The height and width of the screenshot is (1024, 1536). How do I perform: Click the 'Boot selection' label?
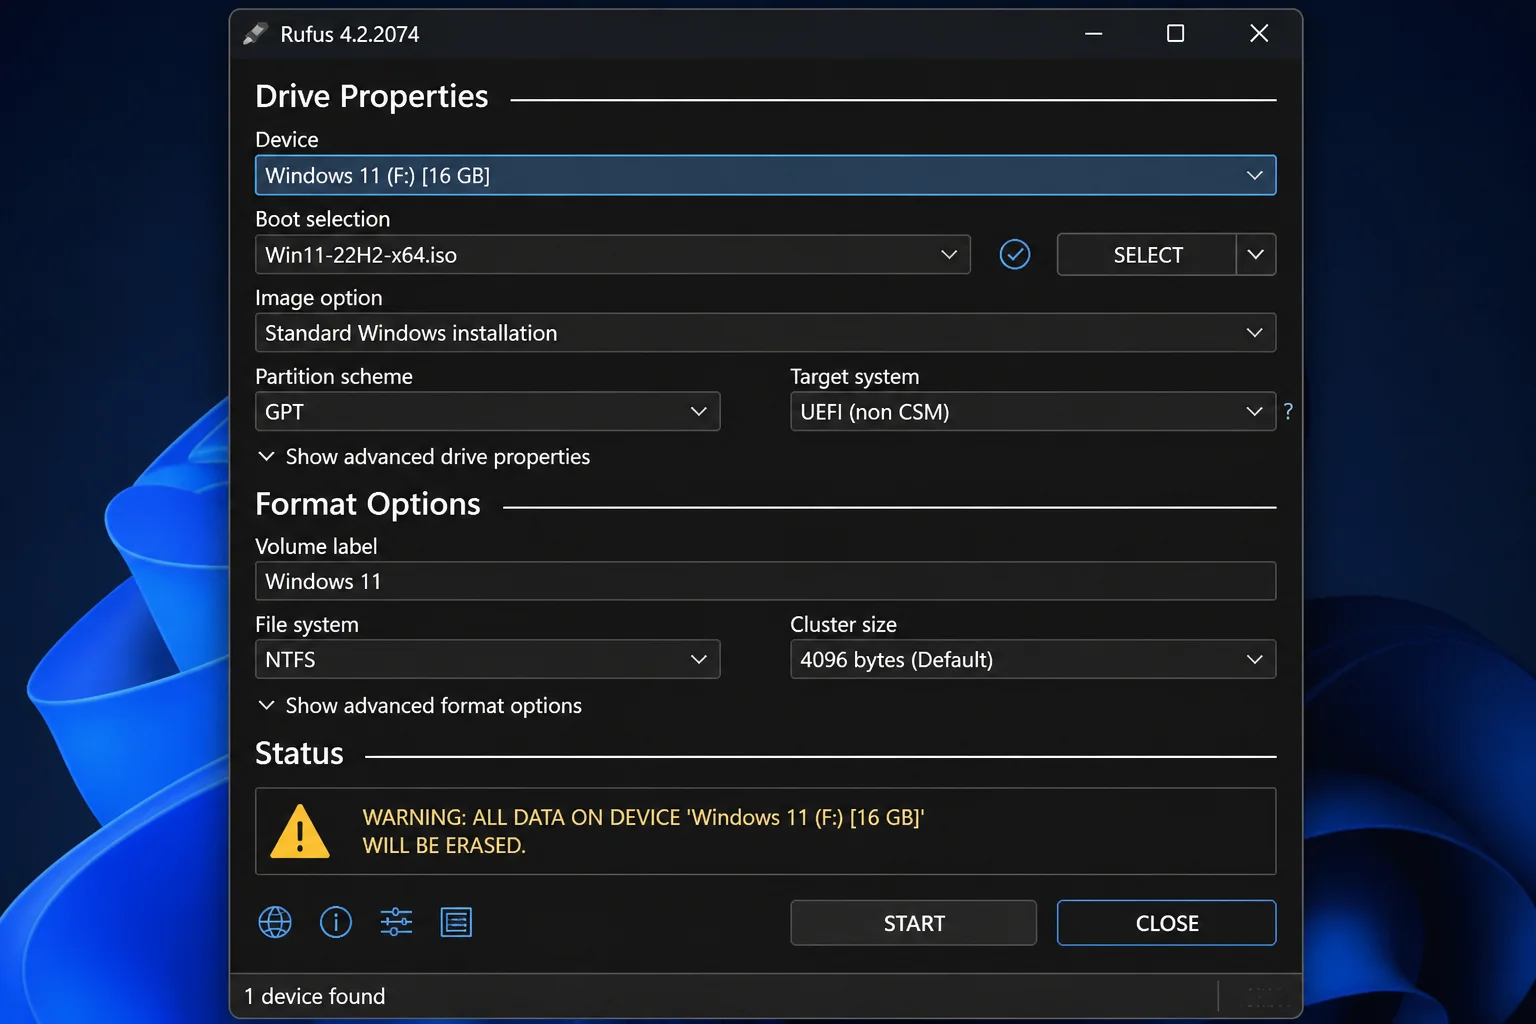[323, 219]
